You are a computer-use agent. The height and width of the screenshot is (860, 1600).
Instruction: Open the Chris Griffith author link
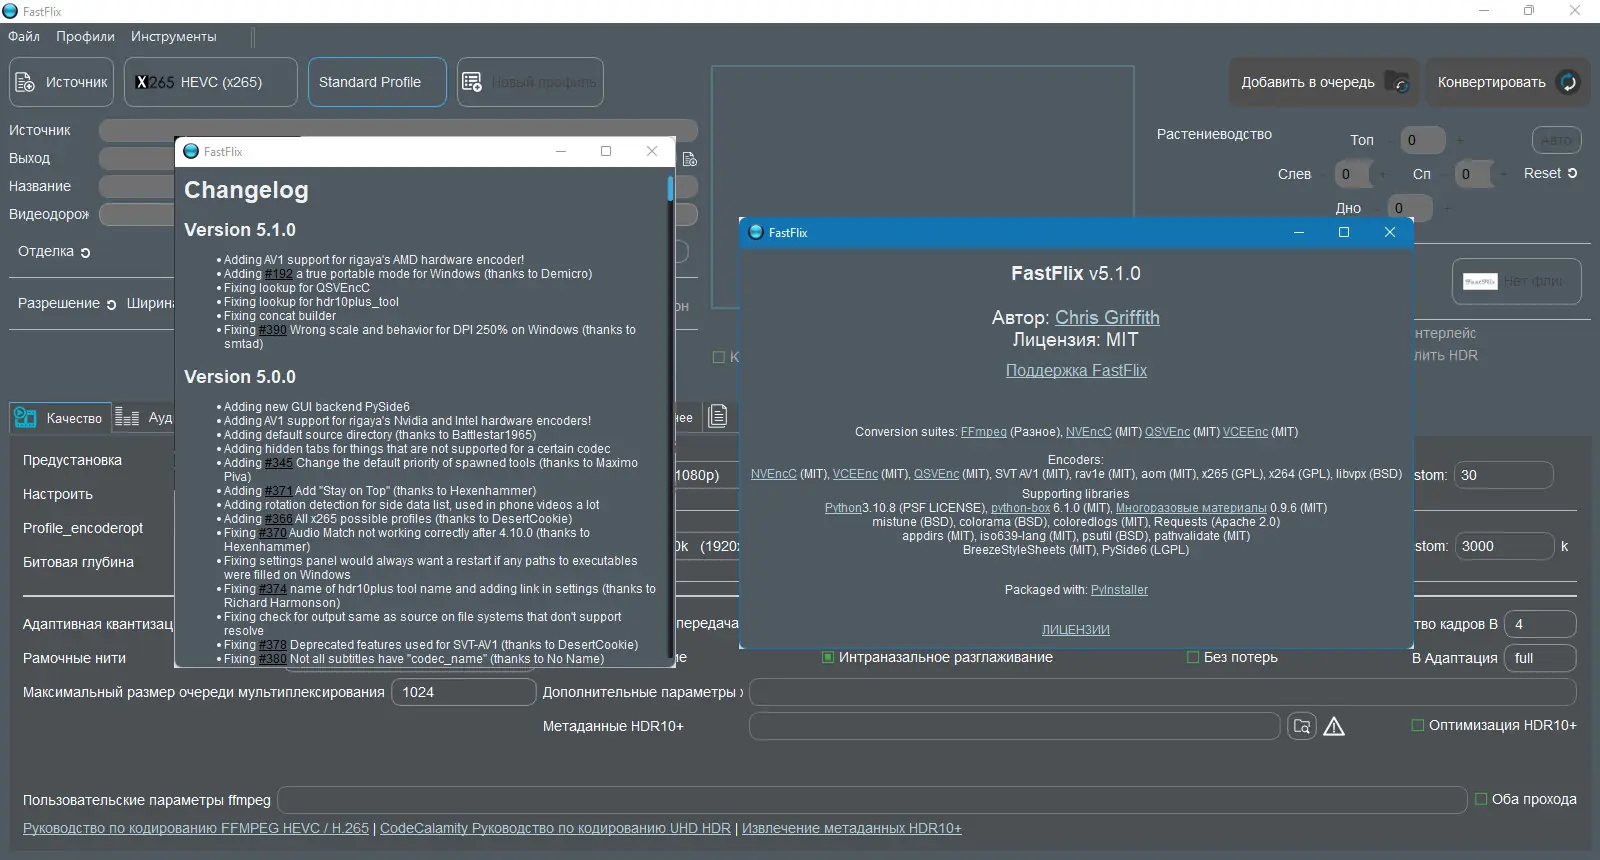pyautogui.click(x=1107, y=317)
